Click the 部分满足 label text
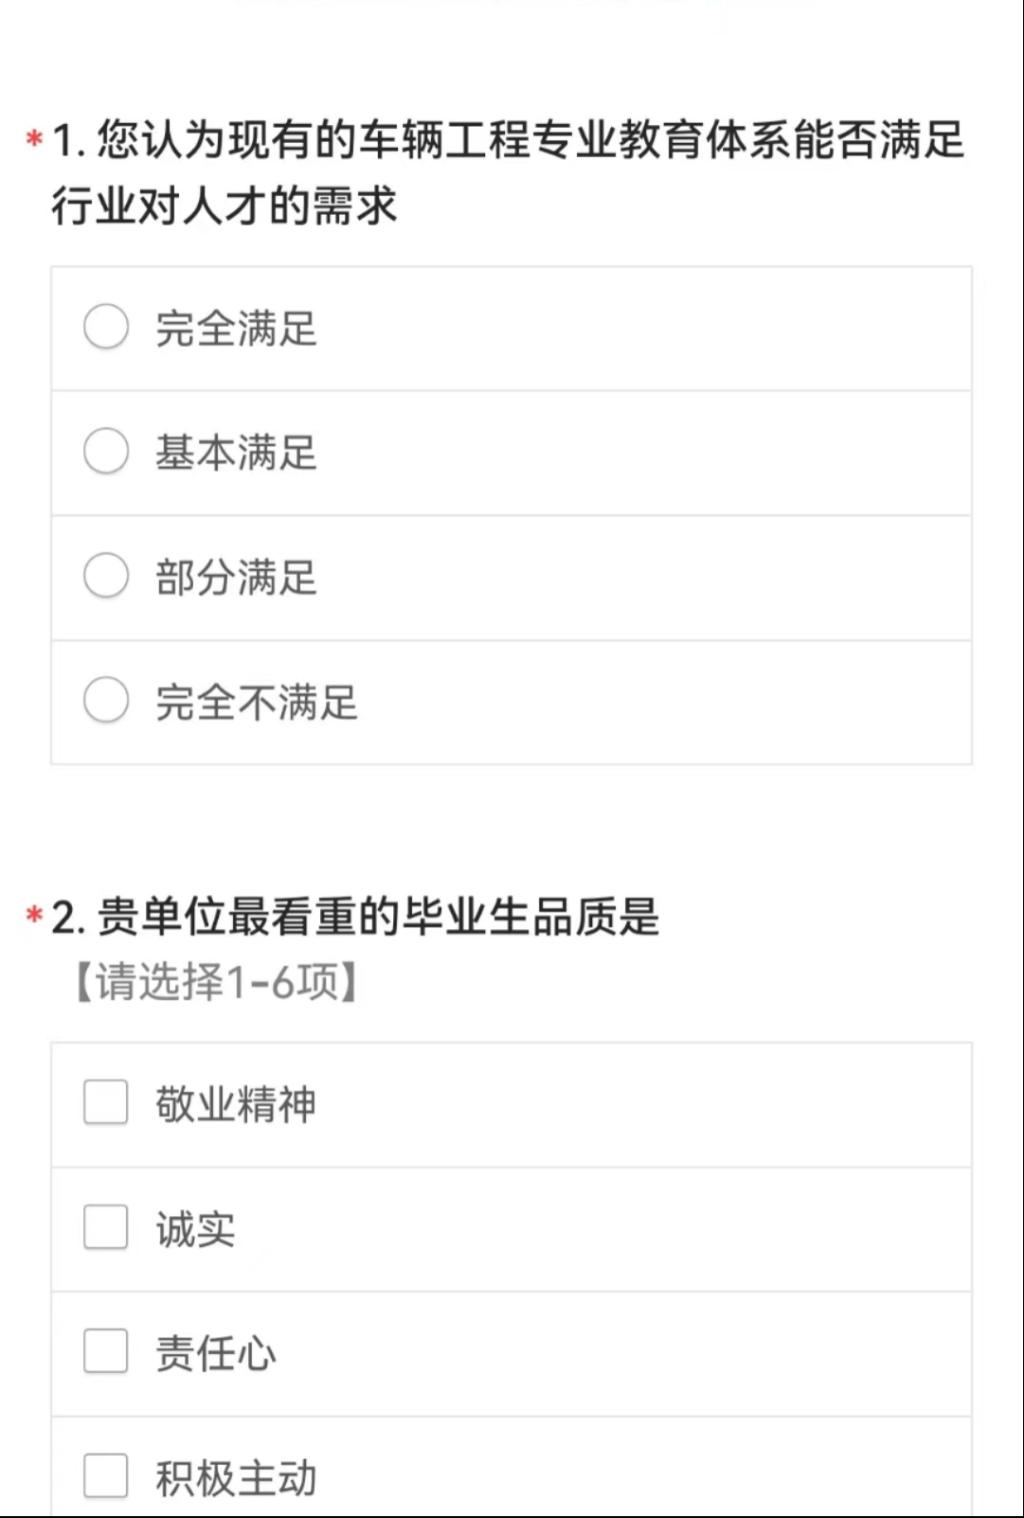 point(236,578)
